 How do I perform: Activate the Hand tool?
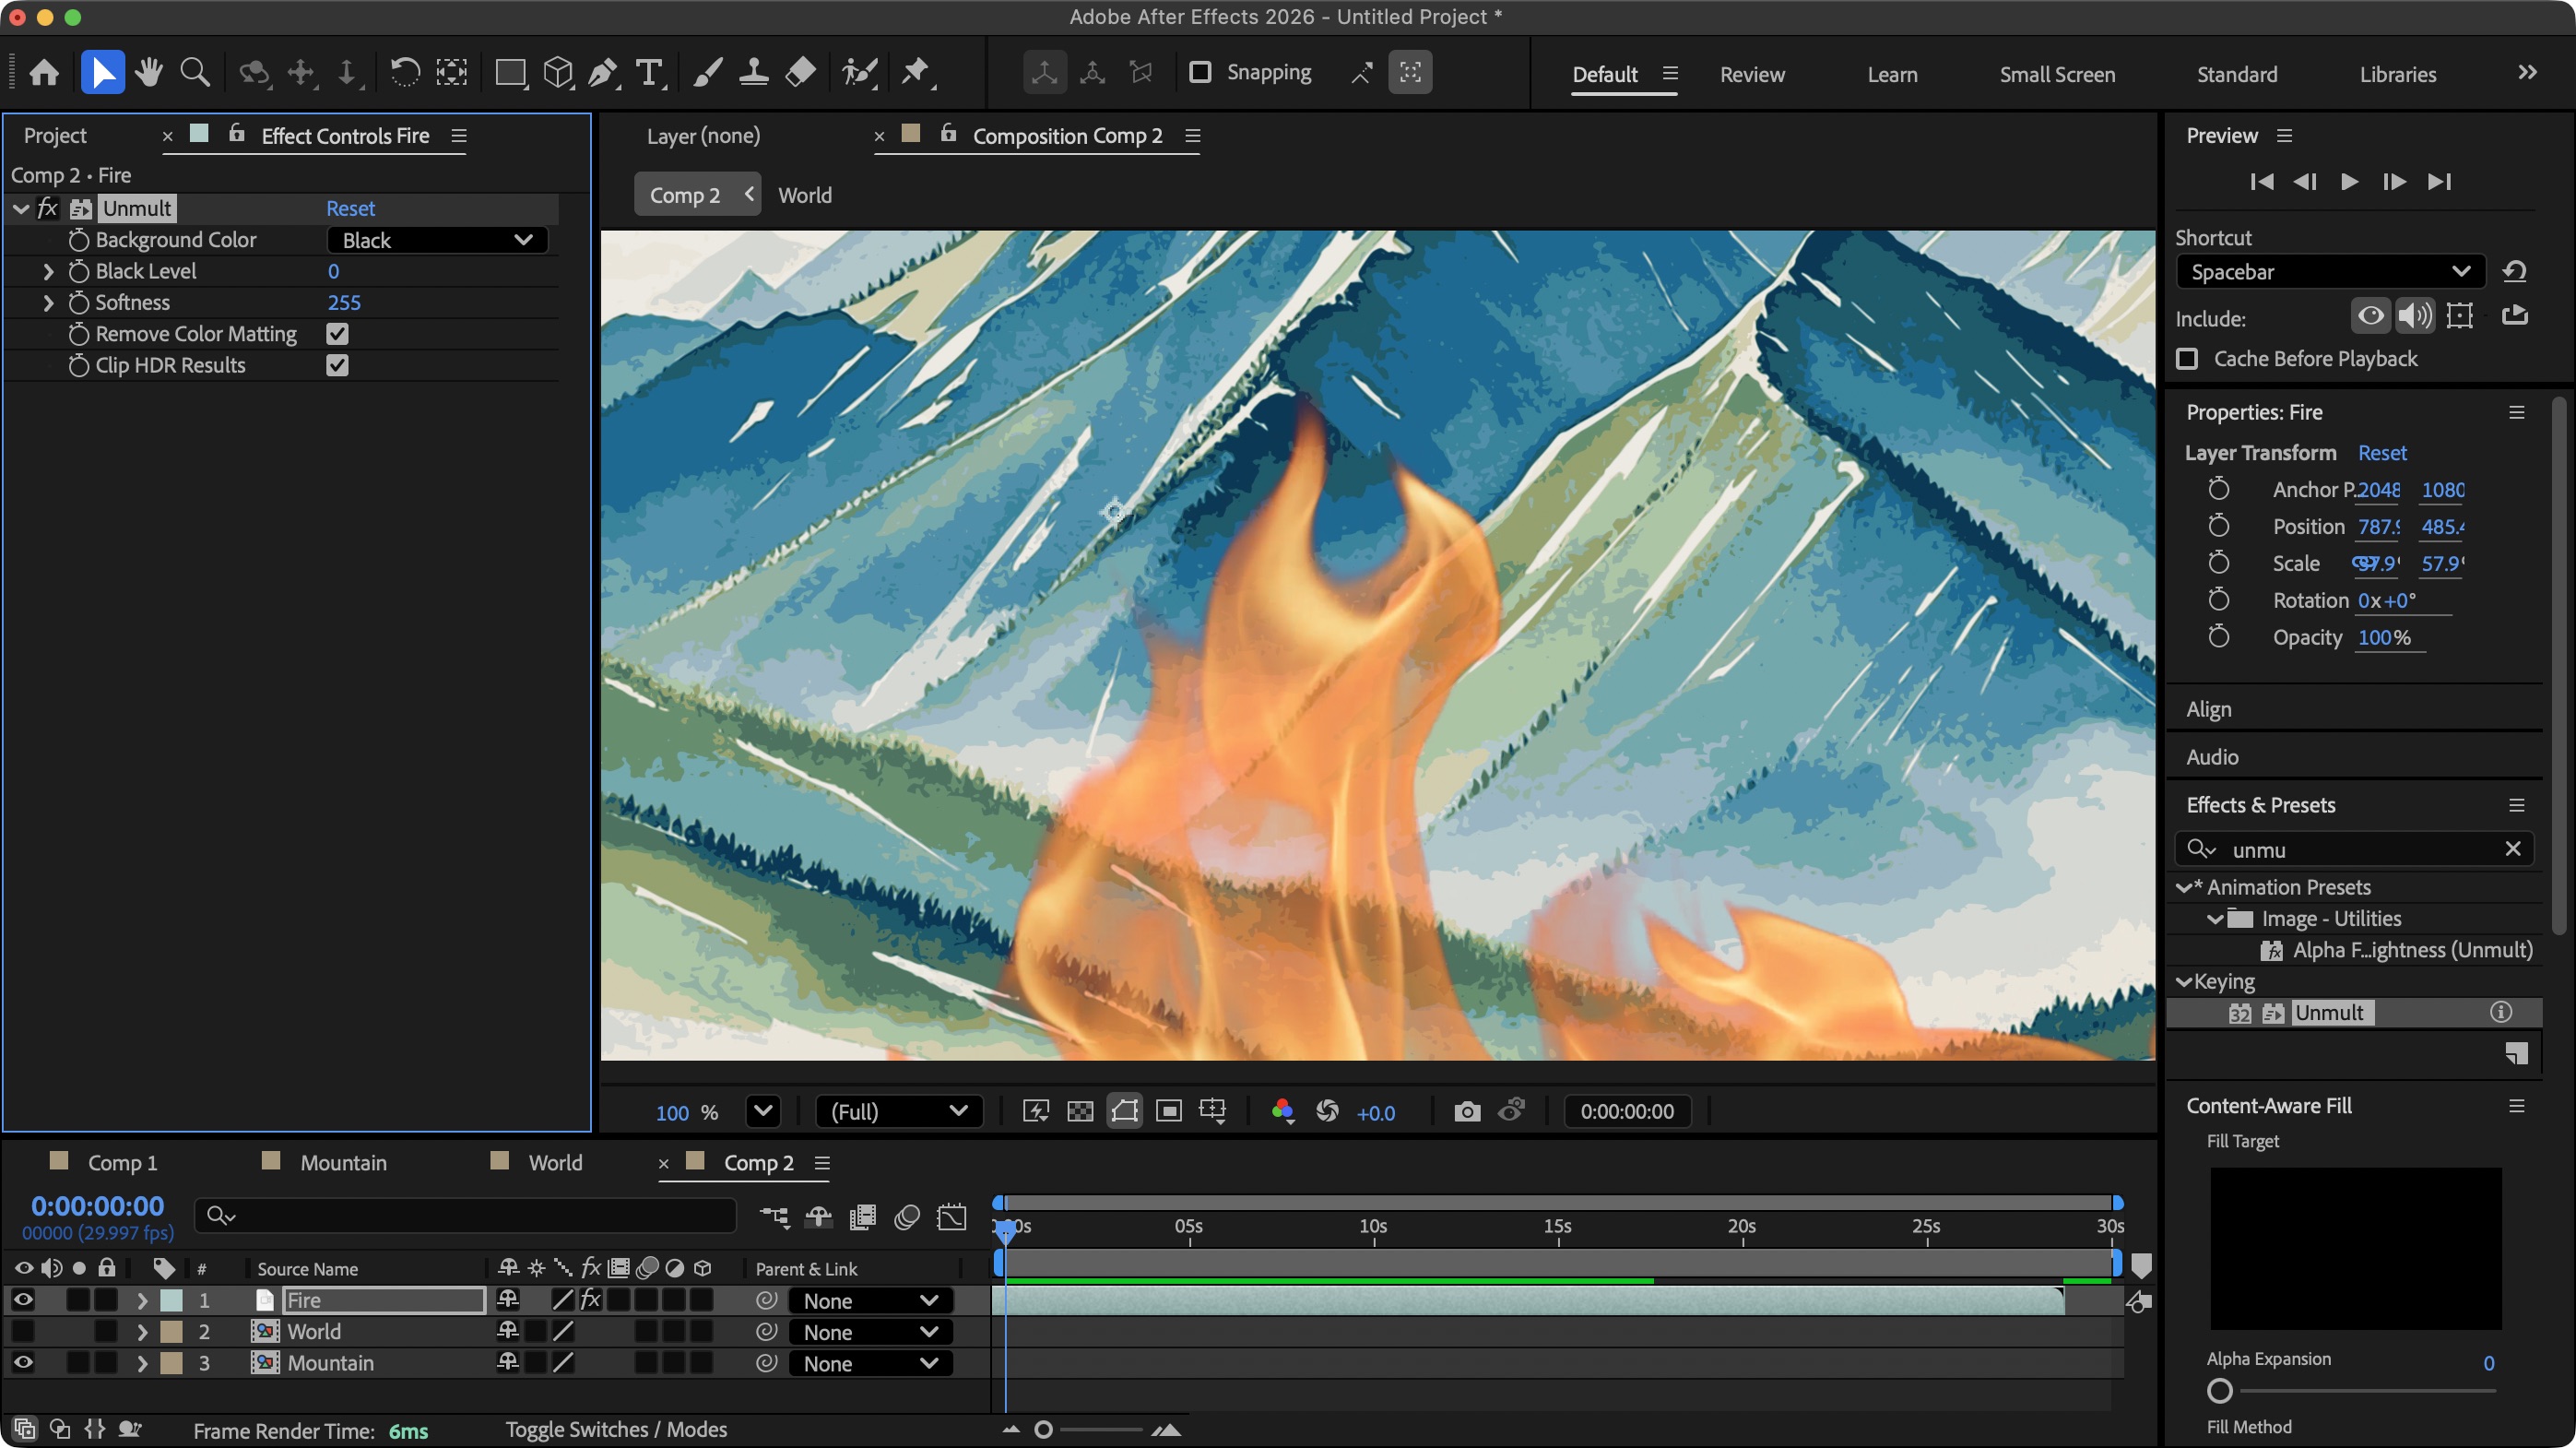[149, 72]
